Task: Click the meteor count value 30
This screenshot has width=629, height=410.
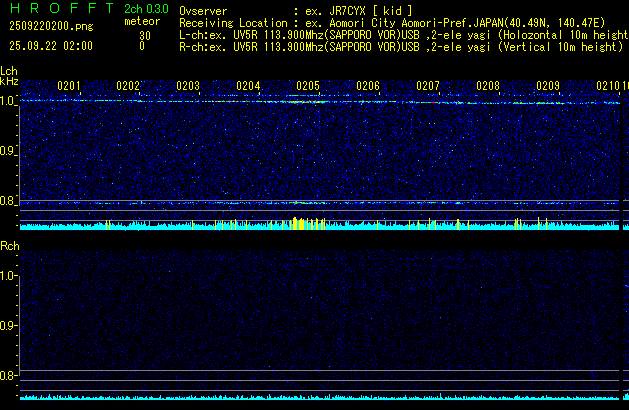Action: coord(145,35)
